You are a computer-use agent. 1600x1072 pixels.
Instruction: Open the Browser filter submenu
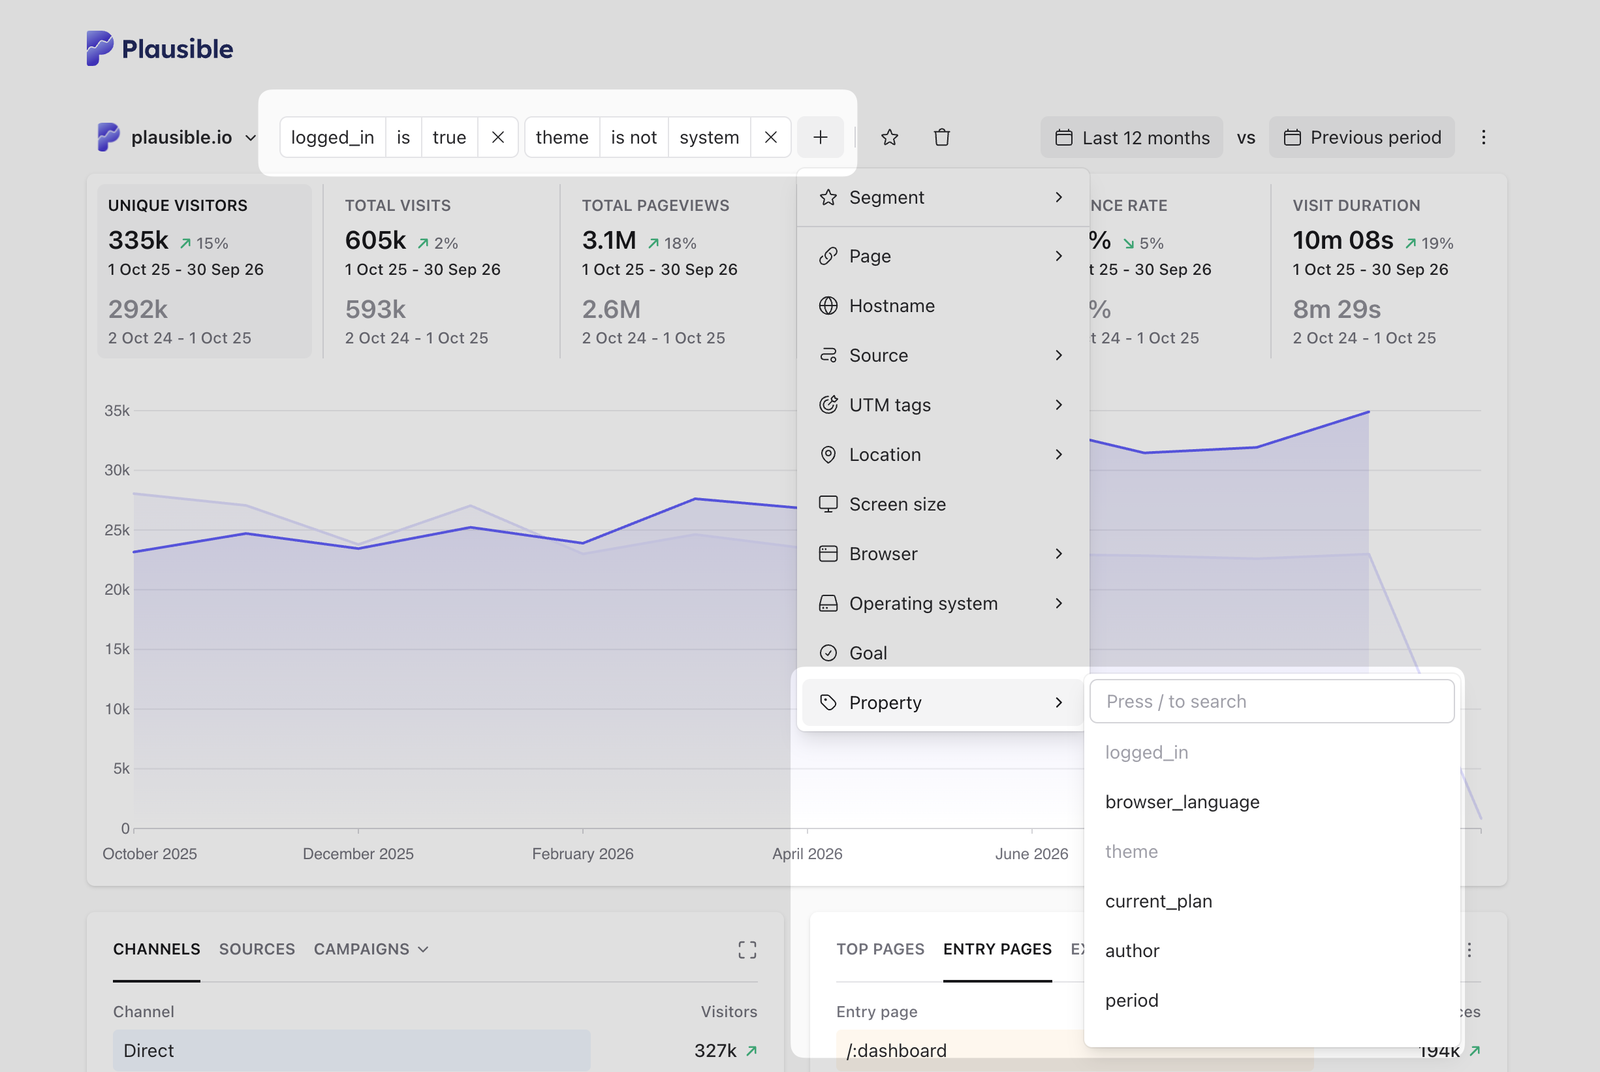point(943,554)
